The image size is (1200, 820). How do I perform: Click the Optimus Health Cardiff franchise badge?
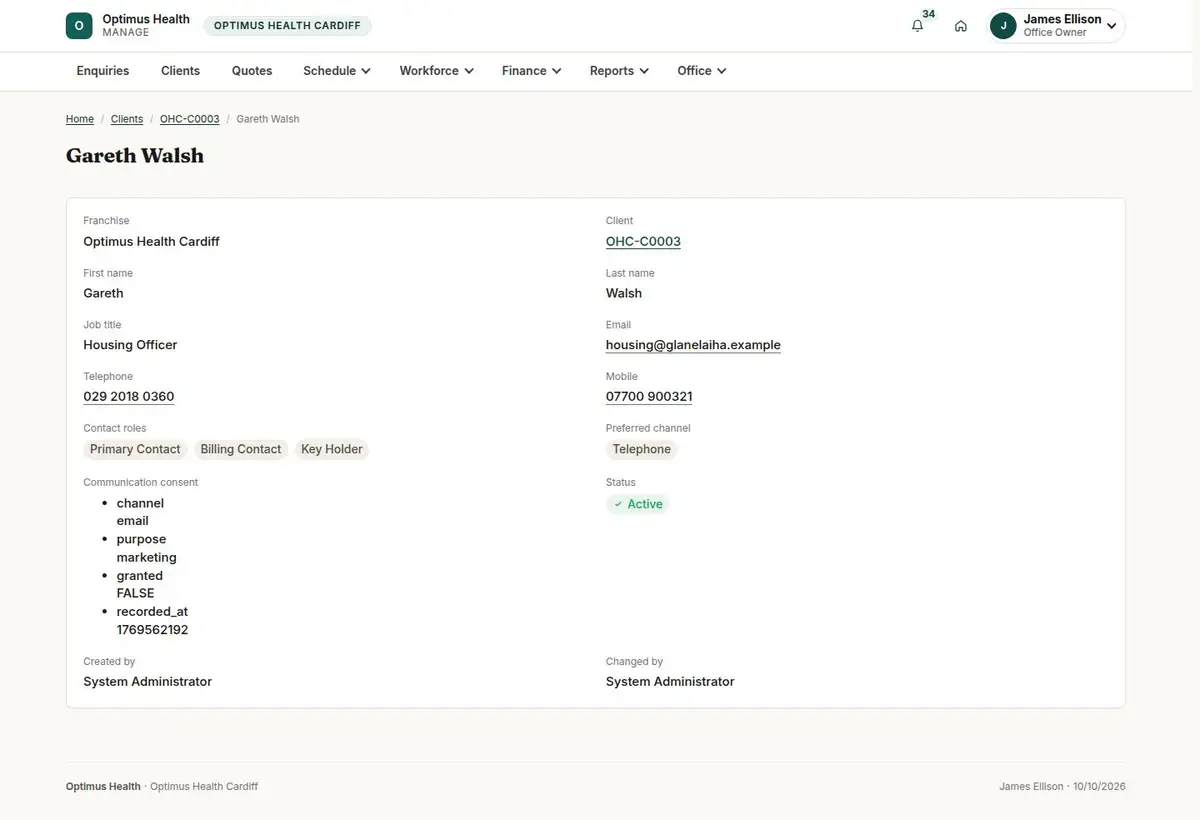click(x=287, y=26)
